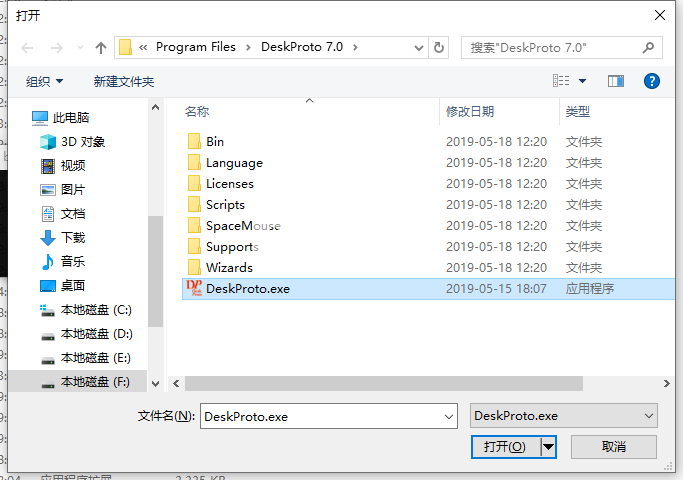The width and height of the screenshot is (683, 480).
Task: Open more view options arrow
Action: pyautogui.click(x=582, y=81)
